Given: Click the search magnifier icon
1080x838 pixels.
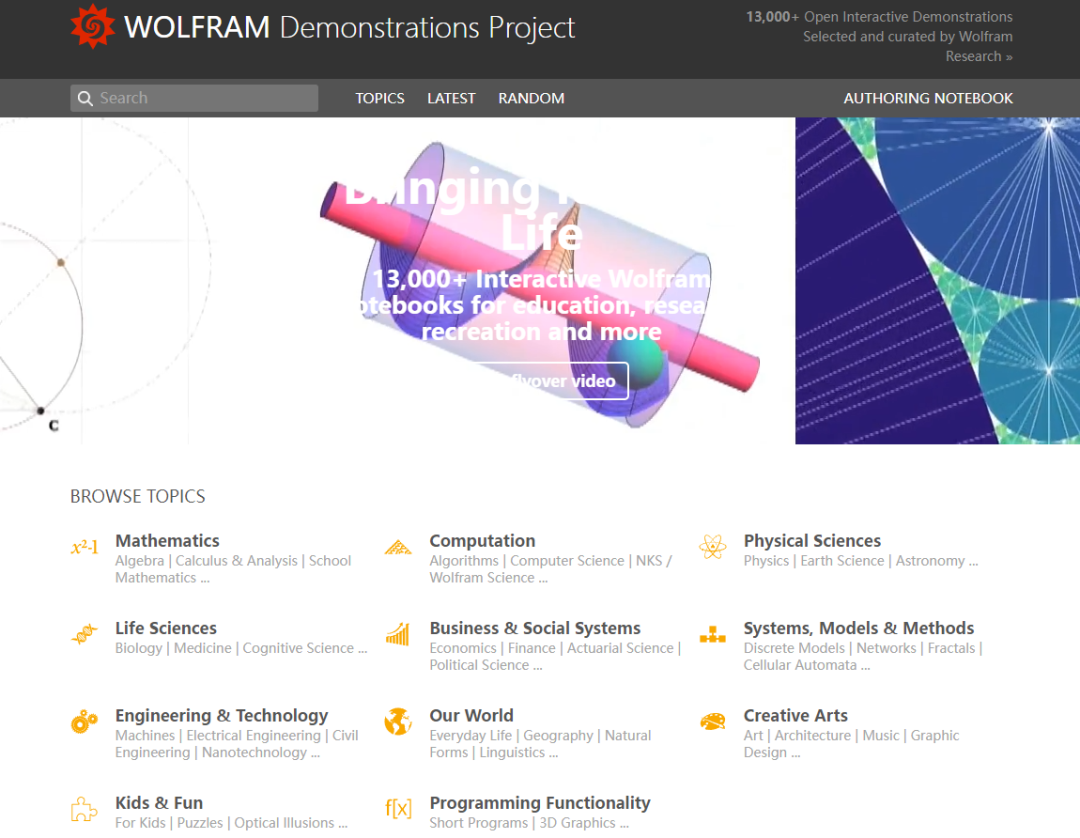Looking at the screenshot, I should click(x=85, y=98).
